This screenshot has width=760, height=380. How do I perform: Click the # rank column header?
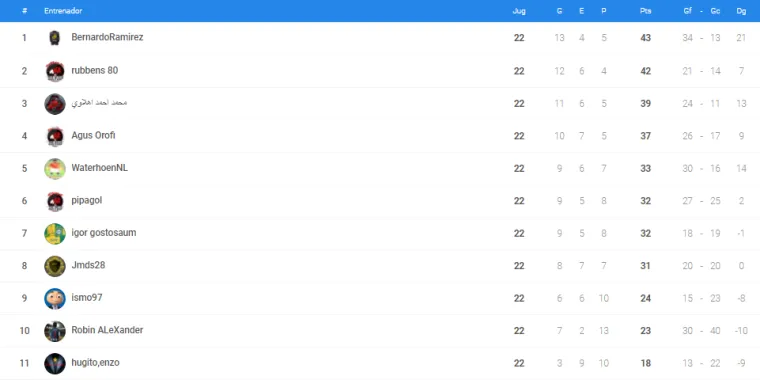tap(24, 11)
